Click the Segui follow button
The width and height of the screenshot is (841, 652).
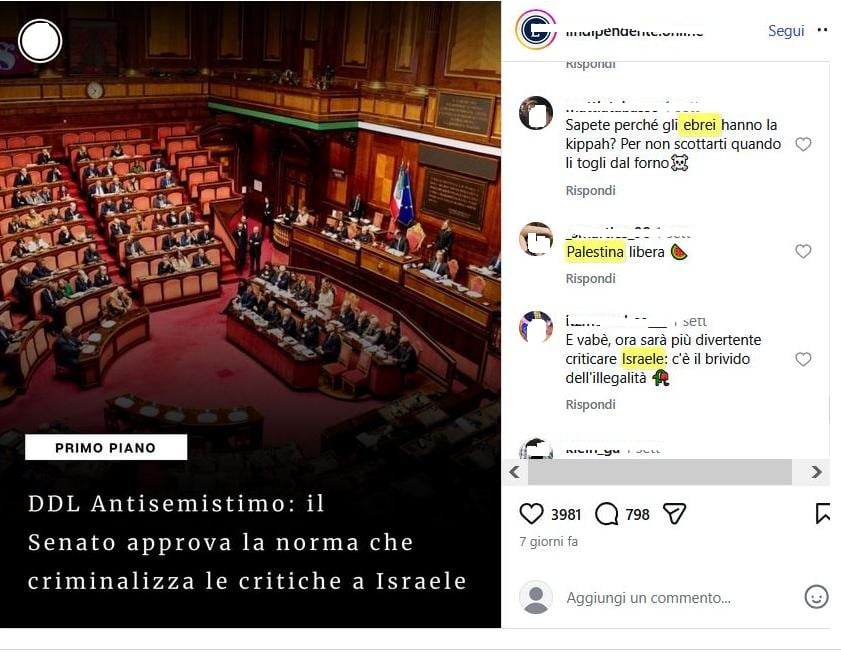point(786,31)
